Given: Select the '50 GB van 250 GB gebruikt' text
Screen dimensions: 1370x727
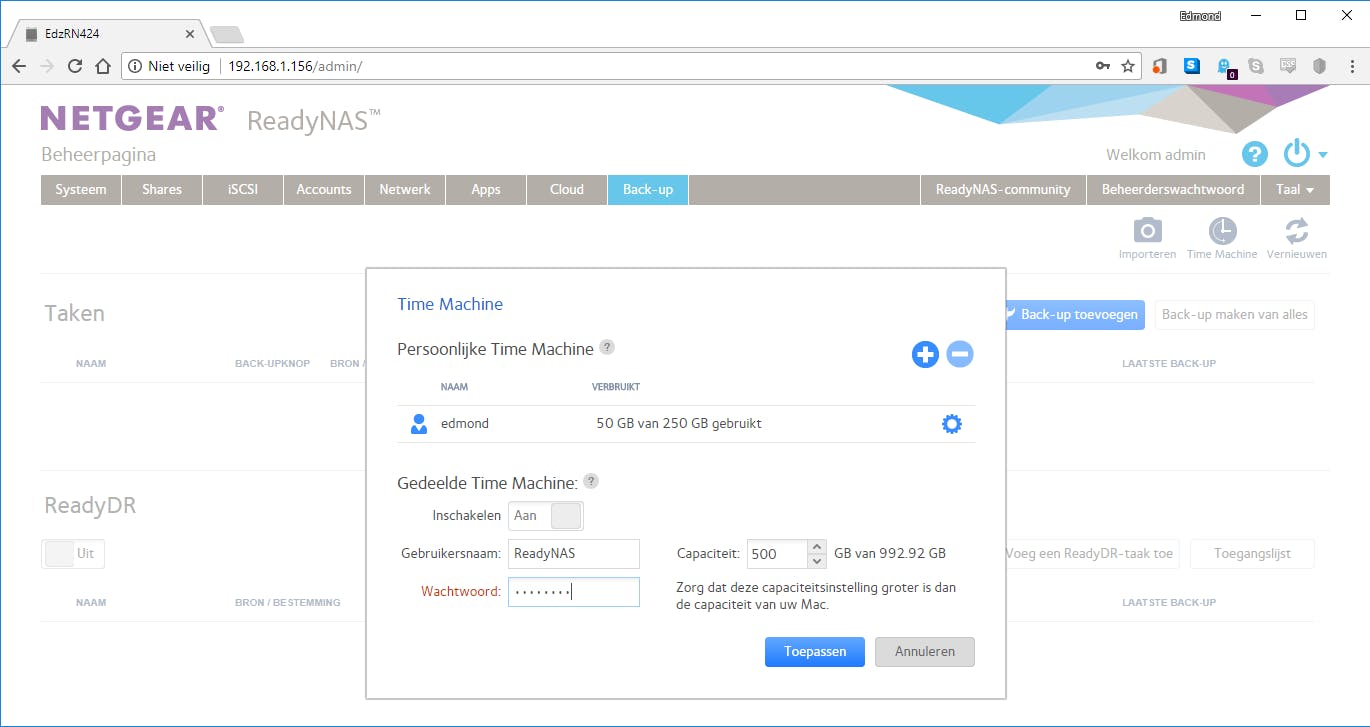Looking at the screenshot, I should click(x=679, y=424).
